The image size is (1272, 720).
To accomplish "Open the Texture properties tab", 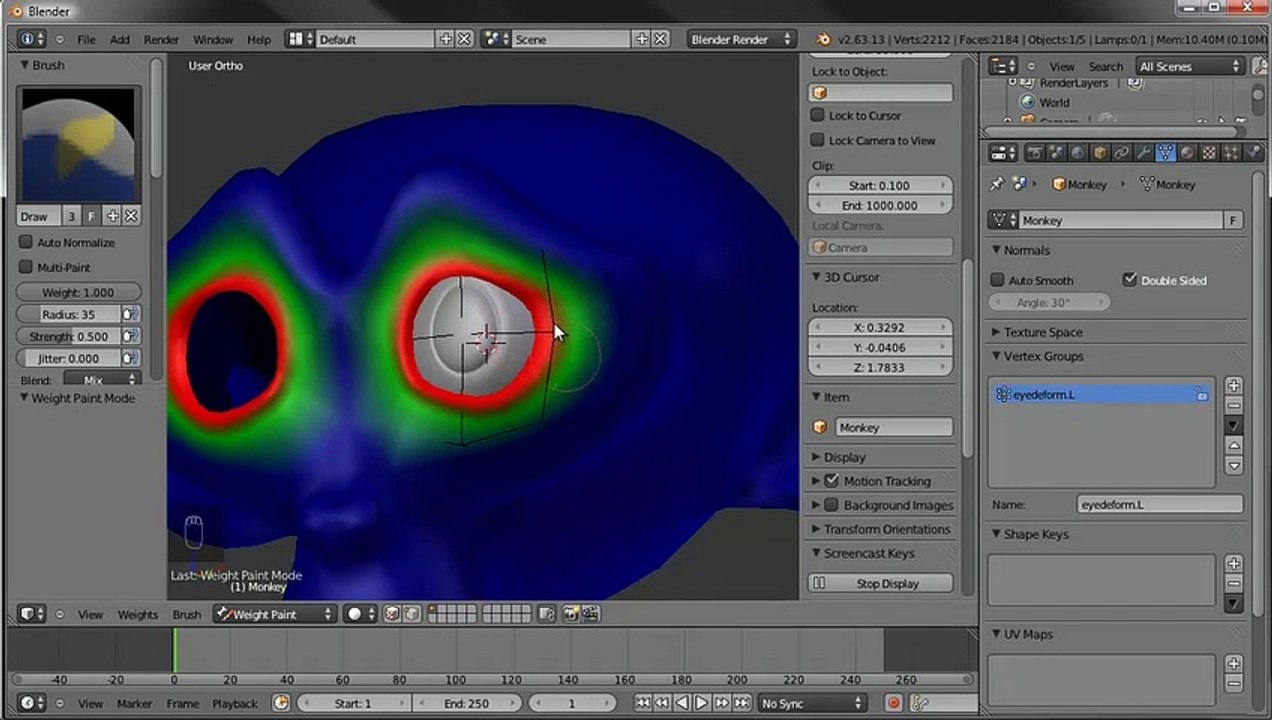I will click(1209, 153).
